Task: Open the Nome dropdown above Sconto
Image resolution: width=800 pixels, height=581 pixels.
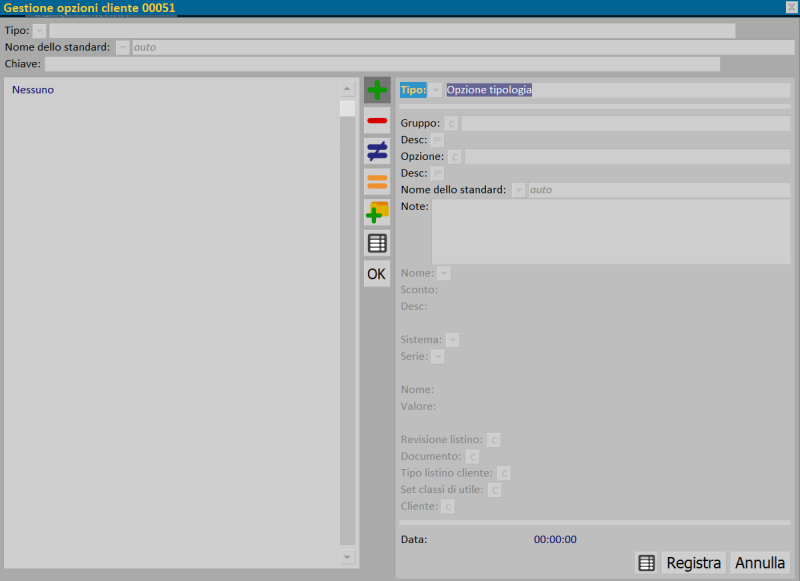Action: [x=444, y=273]
